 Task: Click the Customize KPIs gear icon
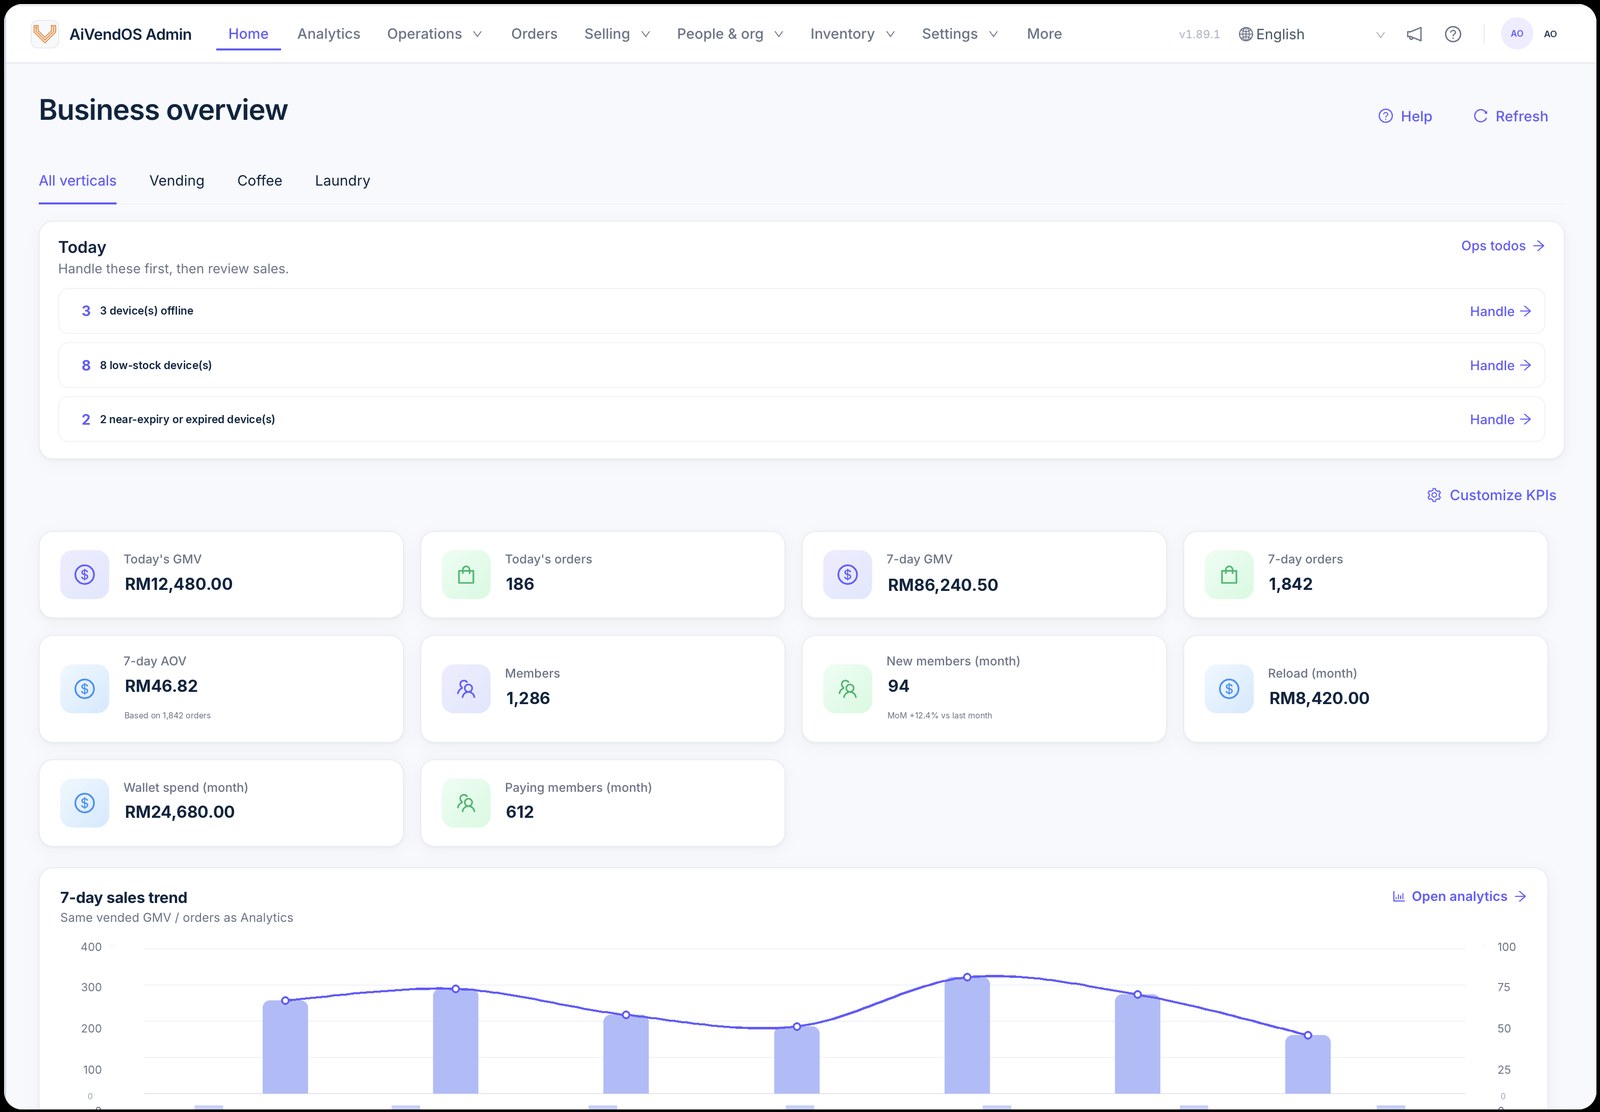pyautogui.click(x=1434, y=495)
